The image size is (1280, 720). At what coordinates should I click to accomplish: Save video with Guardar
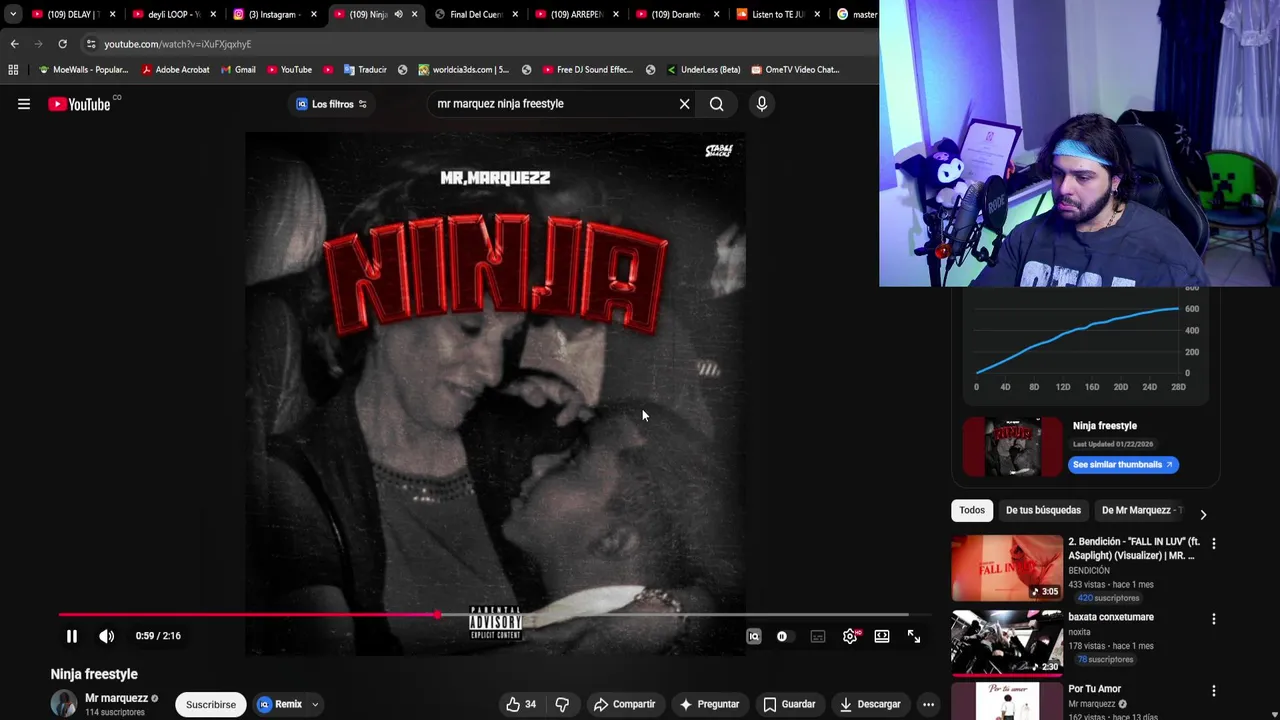click(x=789, y=704)
